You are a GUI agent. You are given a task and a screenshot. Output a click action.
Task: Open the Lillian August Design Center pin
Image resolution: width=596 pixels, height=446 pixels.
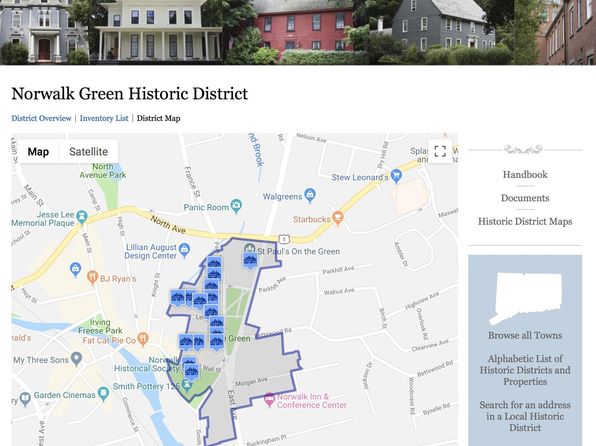pyautogui.click(x=184, y=251)
